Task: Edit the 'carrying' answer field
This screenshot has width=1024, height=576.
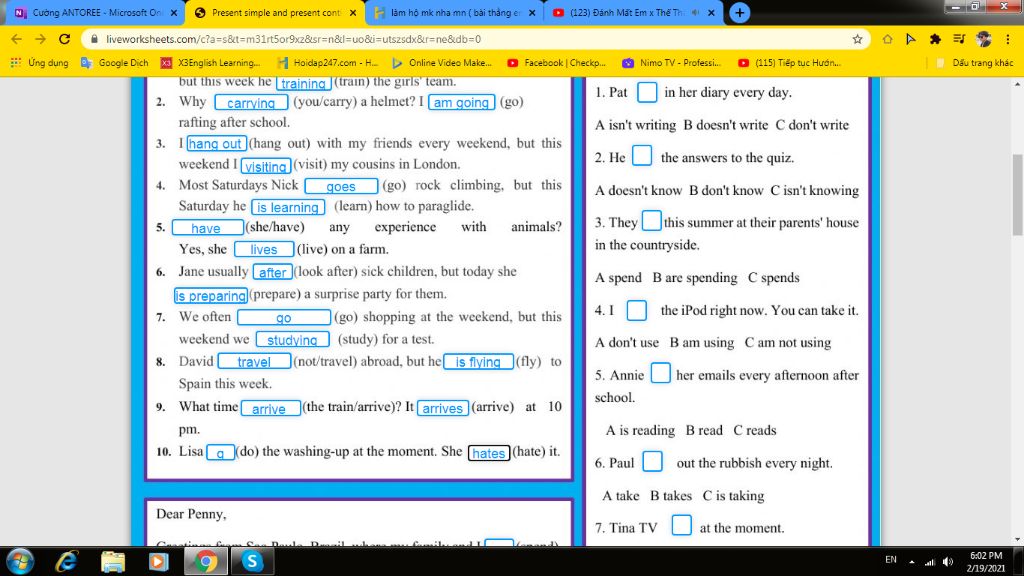Action: 251,103
